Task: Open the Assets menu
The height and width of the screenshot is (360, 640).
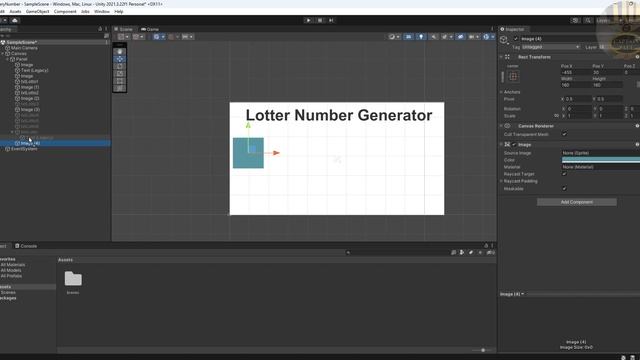Action: coord(15,11)
